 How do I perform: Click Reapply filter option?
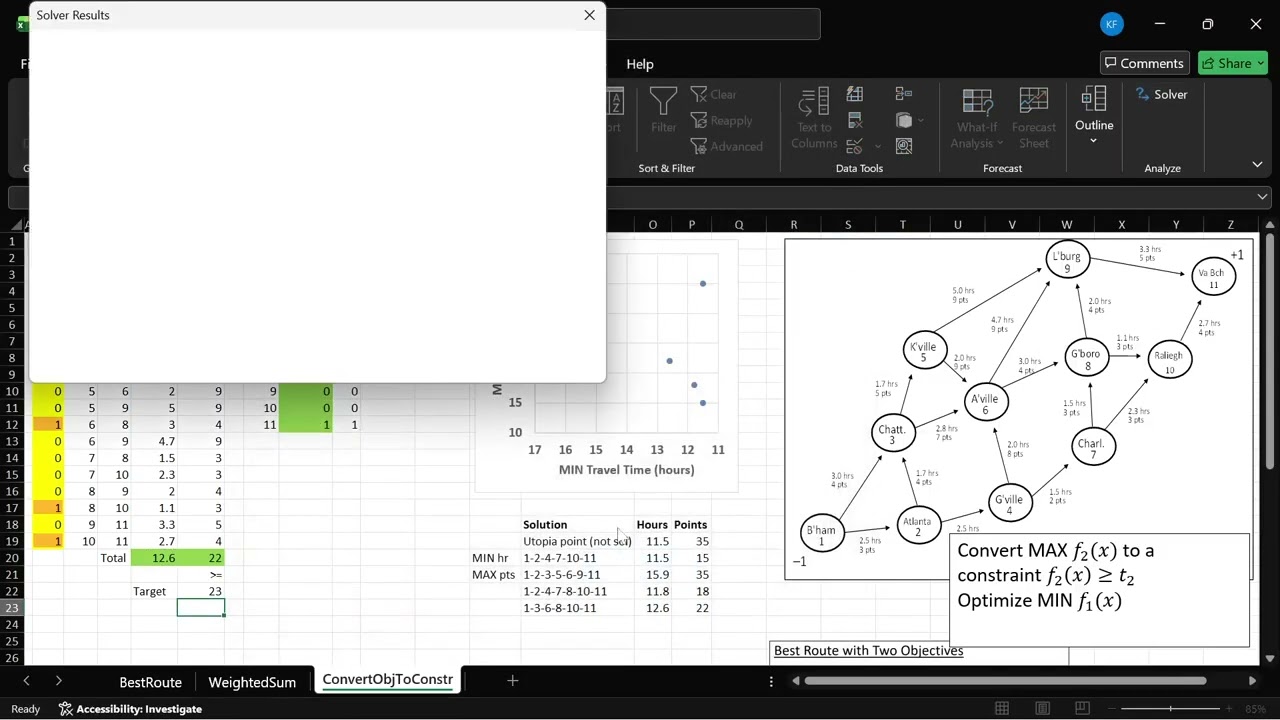click(x=721, y=120)
